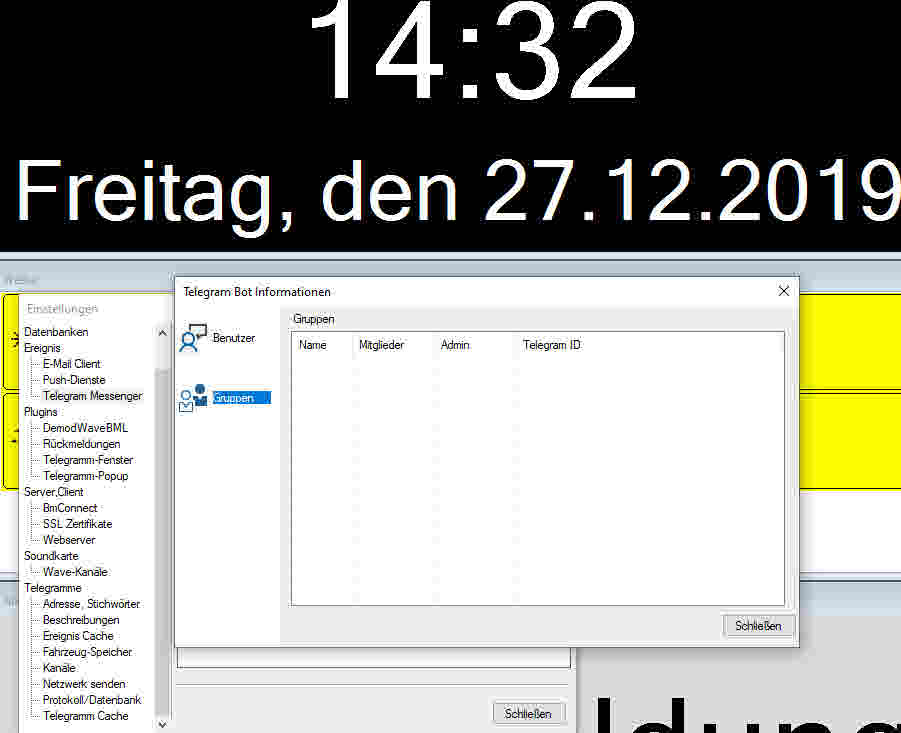Image resolution: width=901 pixels, height=733 pixels.
Task: Sort the groups list by Mitglieder column
Action: pyautogui.click(x=381, y=345)
